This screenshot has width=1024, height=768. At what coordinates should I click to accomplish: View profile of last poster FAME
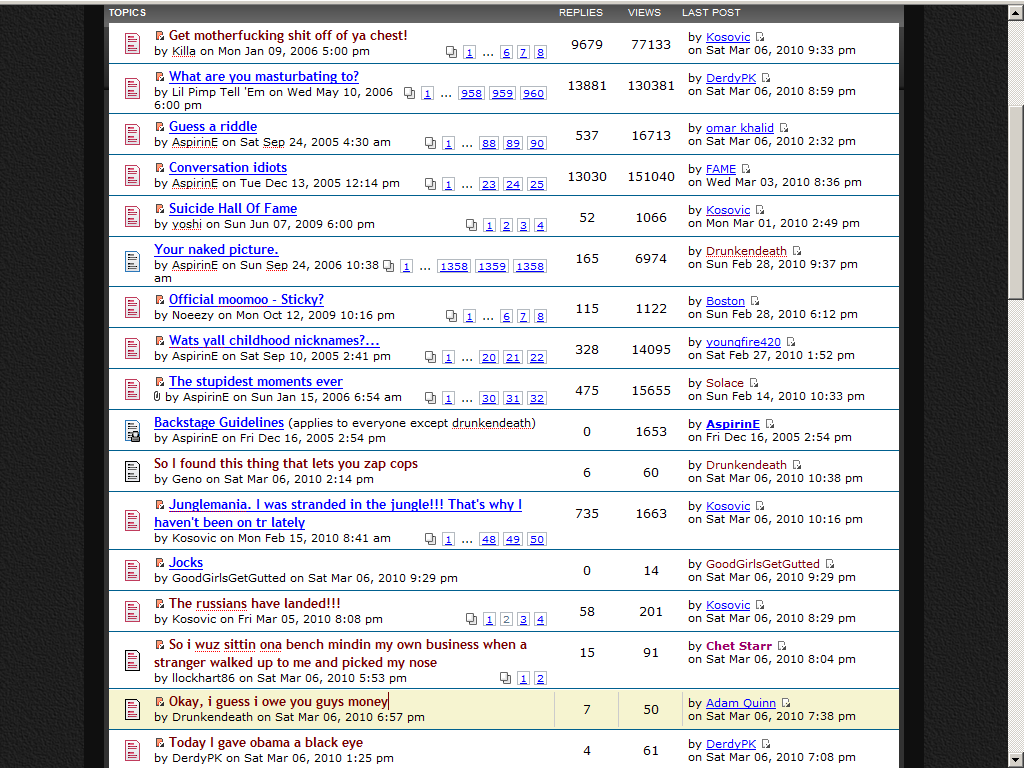pyautogui.click(x=720, y=169)
